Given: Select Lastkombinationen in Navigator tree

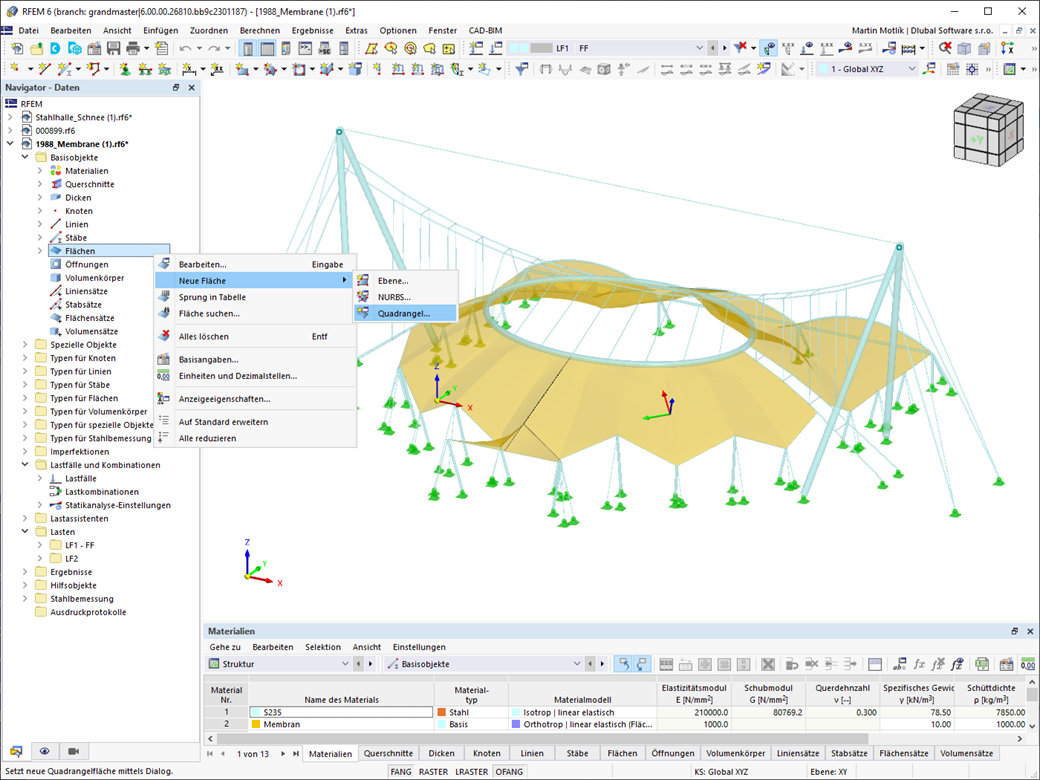Looking at the screenshot, I should (x=102, y=491).
